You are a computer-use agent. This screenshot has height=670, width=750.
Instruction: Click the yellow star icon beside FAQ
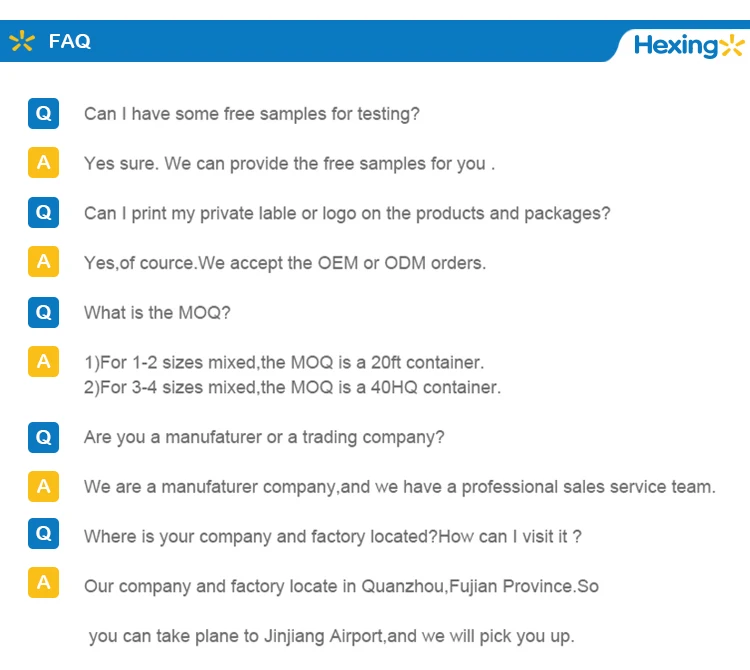pos(21,41)
